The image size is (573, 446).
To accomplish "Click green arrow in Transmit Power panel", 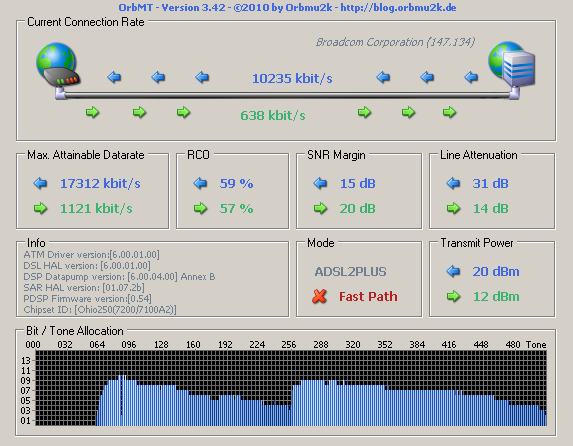I will pos(453,296).
